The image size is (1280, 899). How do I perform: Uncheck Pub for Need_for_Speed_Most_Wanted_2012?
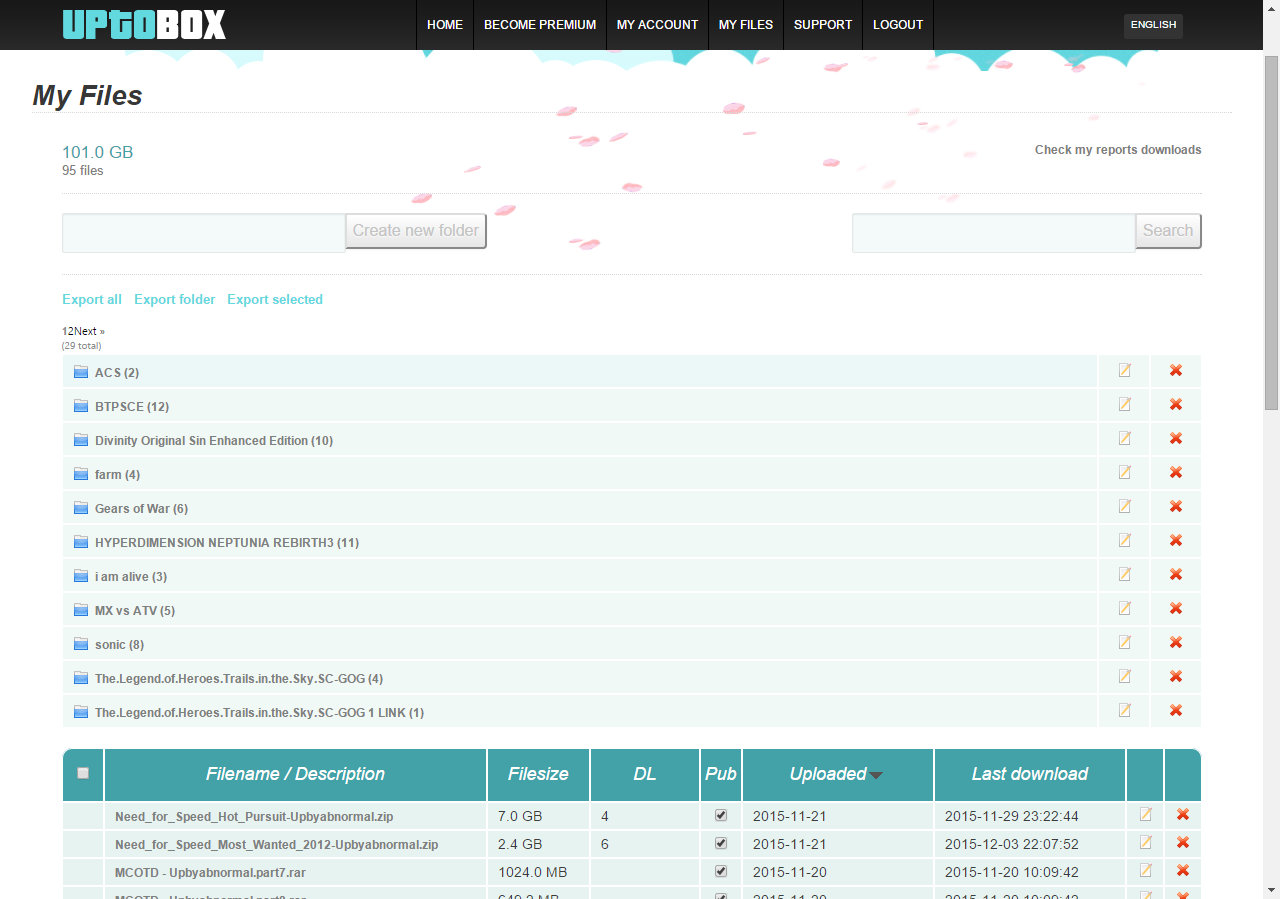(x=721, y=844)
